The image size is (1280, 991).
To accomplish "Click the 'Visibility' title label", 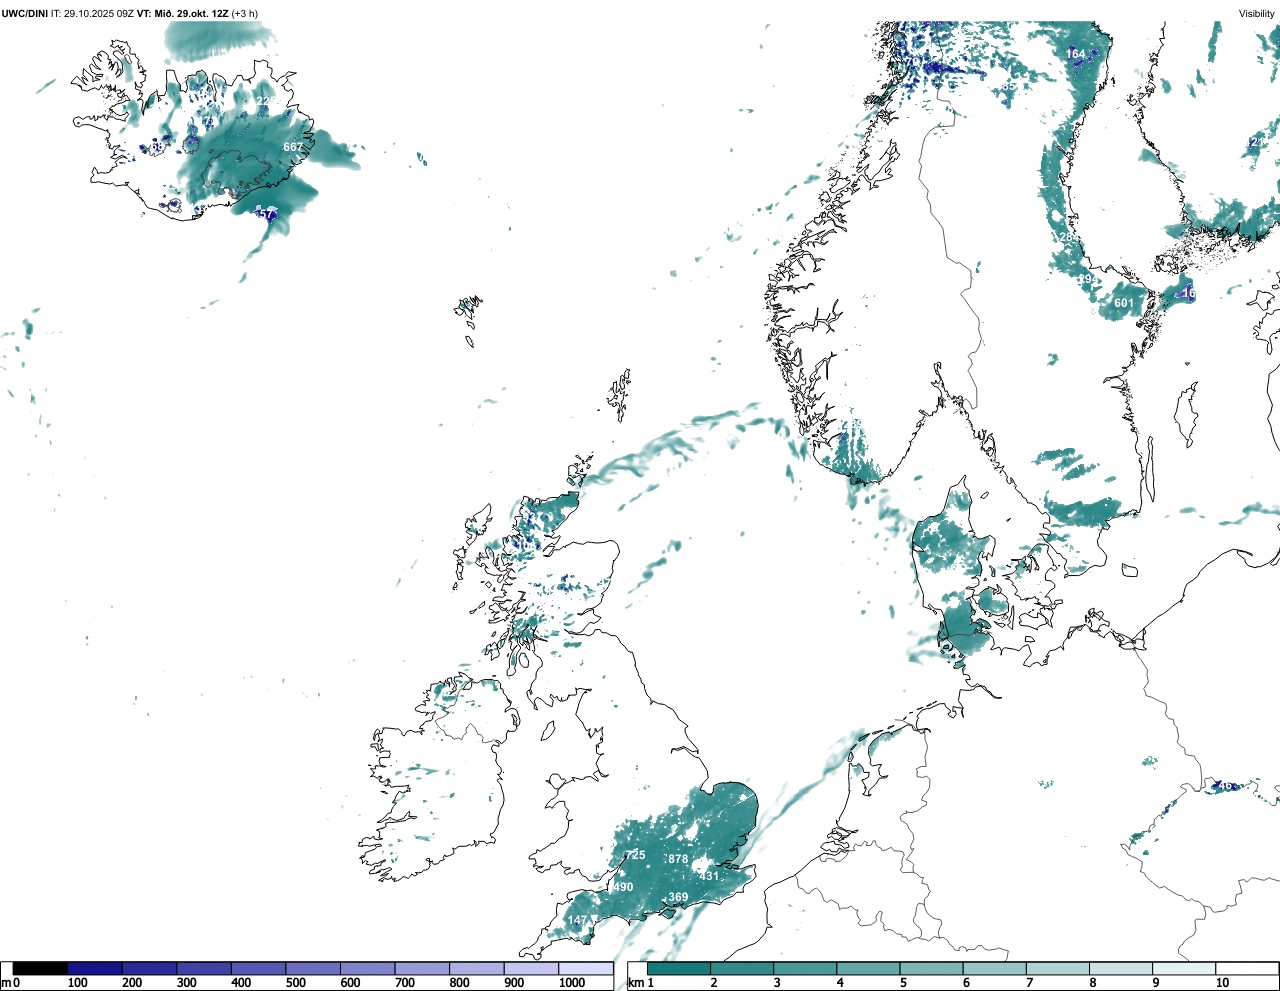I will 1257,14.
